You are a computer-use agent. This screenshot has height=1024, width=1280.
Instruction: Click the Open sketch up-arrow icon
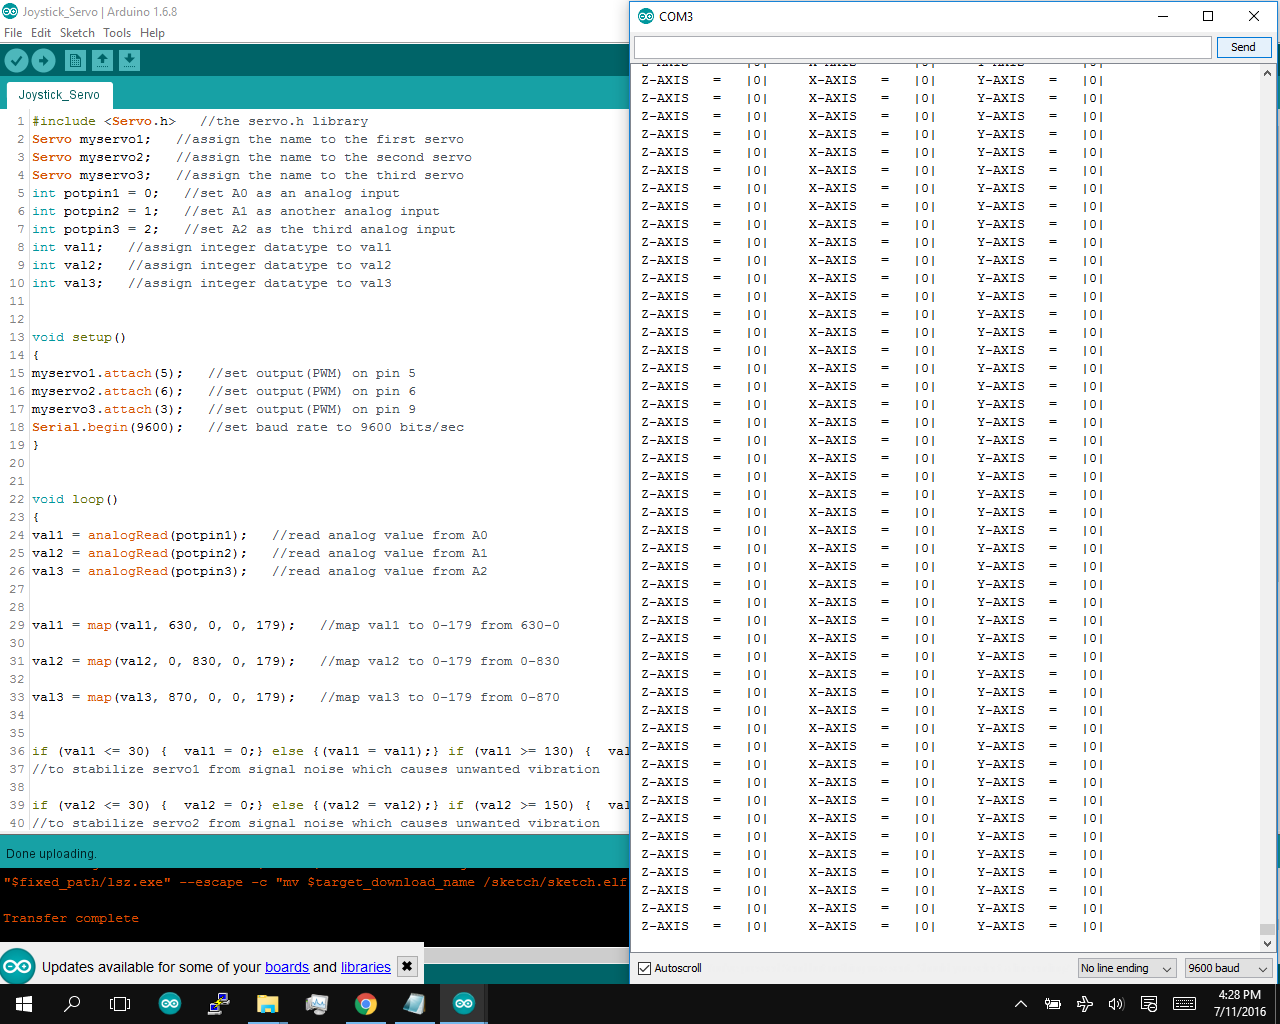tap(102, 61)
